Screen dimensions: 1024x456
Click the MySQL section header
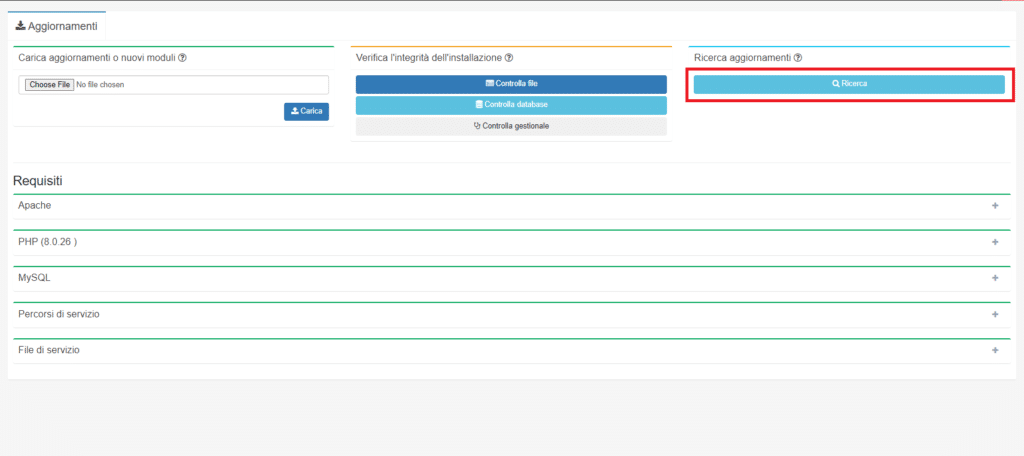point(34,278)
